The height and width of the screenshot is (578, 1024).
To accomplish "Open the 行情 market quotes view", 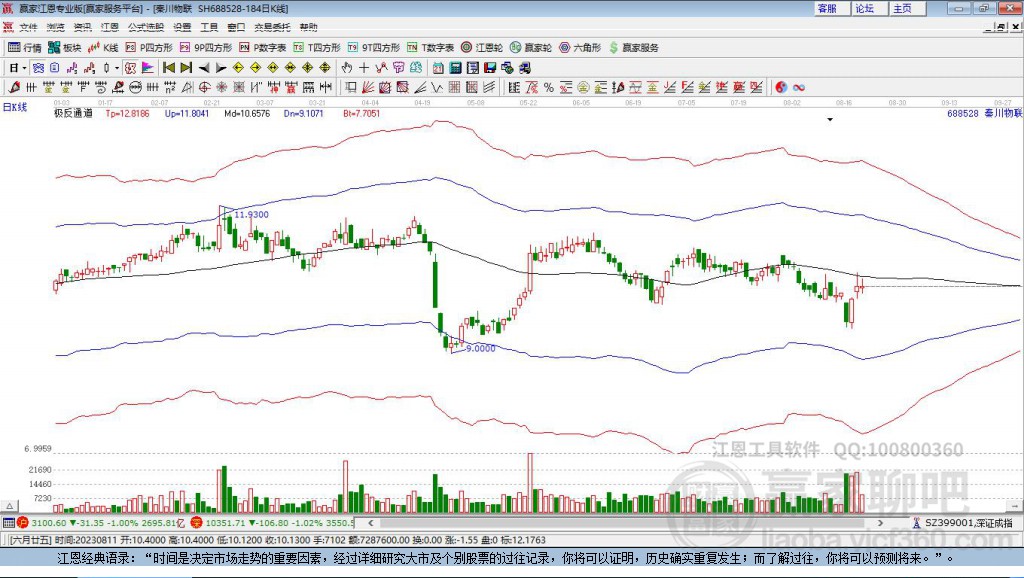I will 24,48.
